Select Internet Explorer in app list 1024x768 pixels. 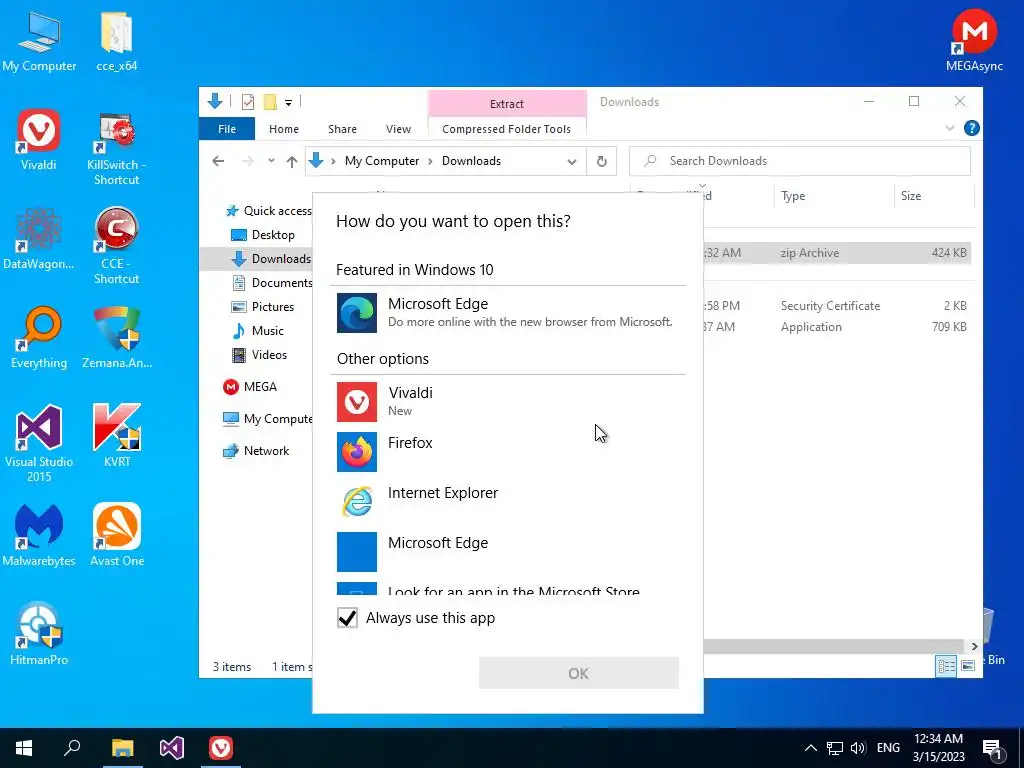pos(507,502)
